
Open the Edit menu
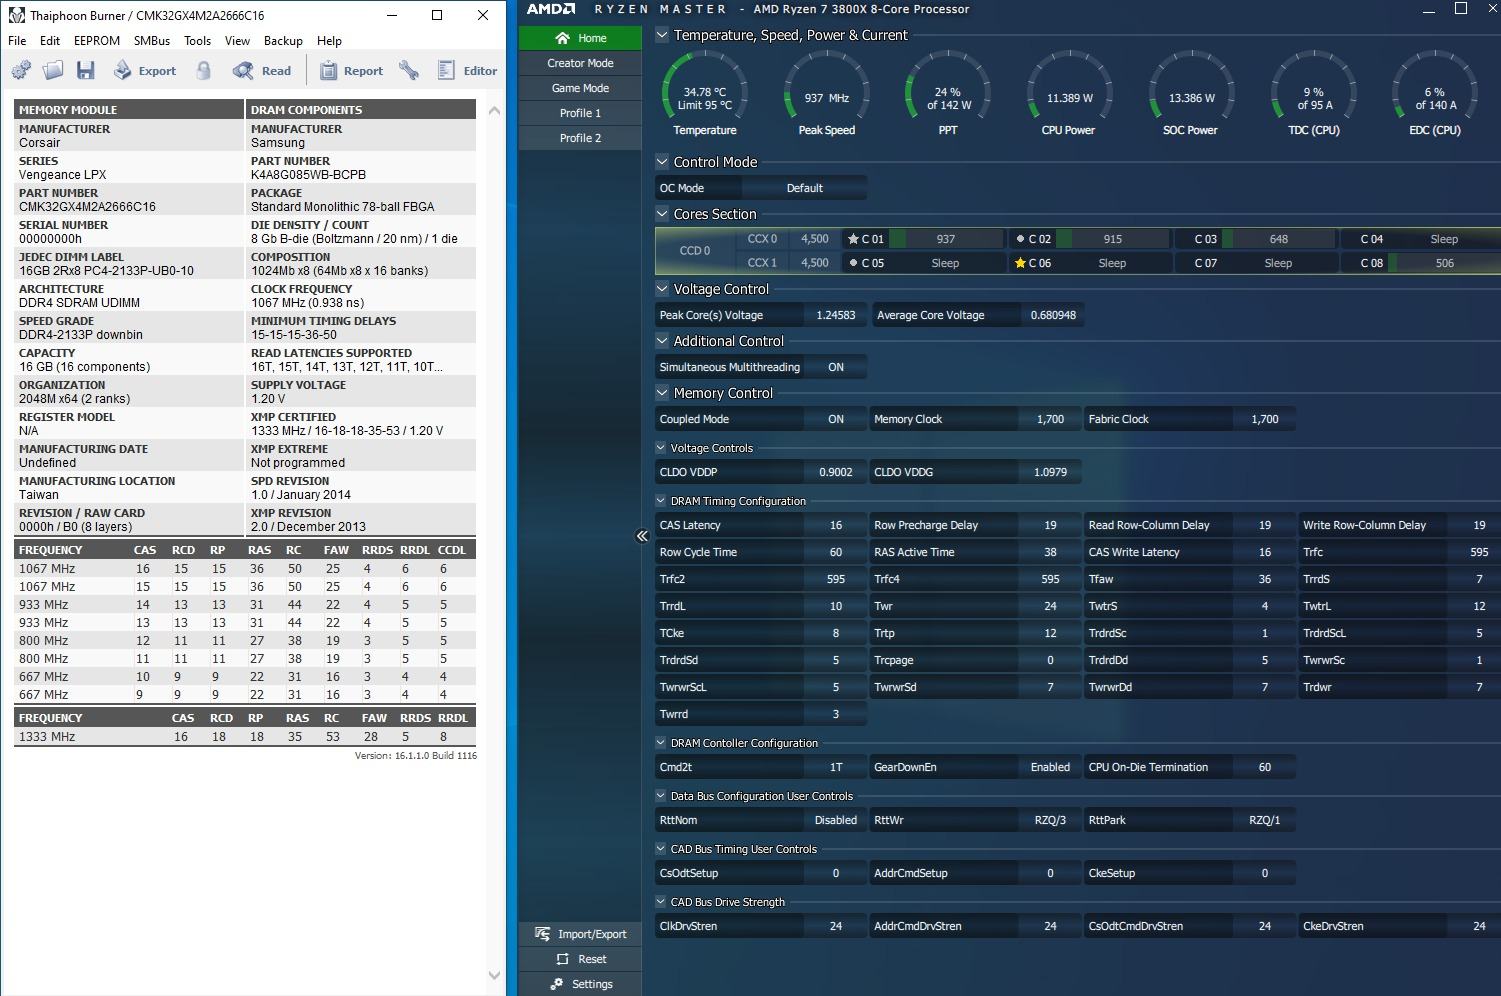click(50, 41)
